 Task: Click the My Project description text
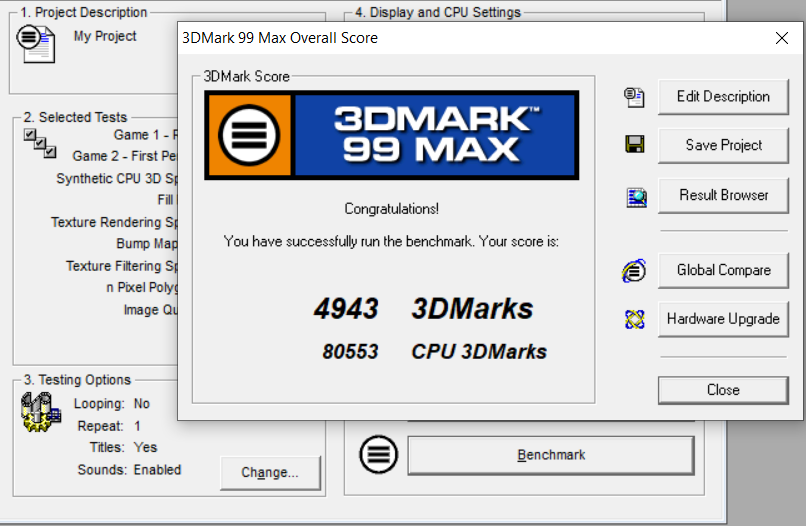pyautogui.click(x=105, y=36)
